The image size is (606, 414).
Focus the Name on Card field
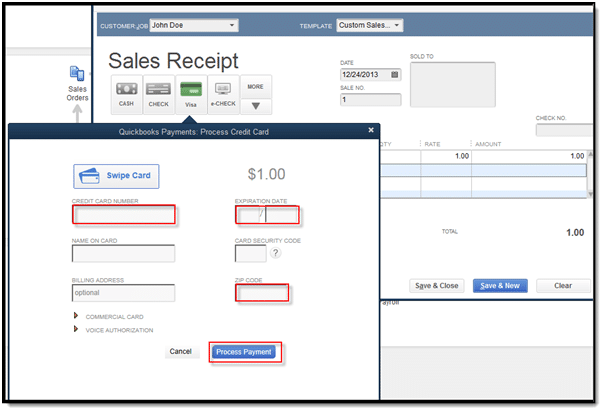tap(123, 253)
